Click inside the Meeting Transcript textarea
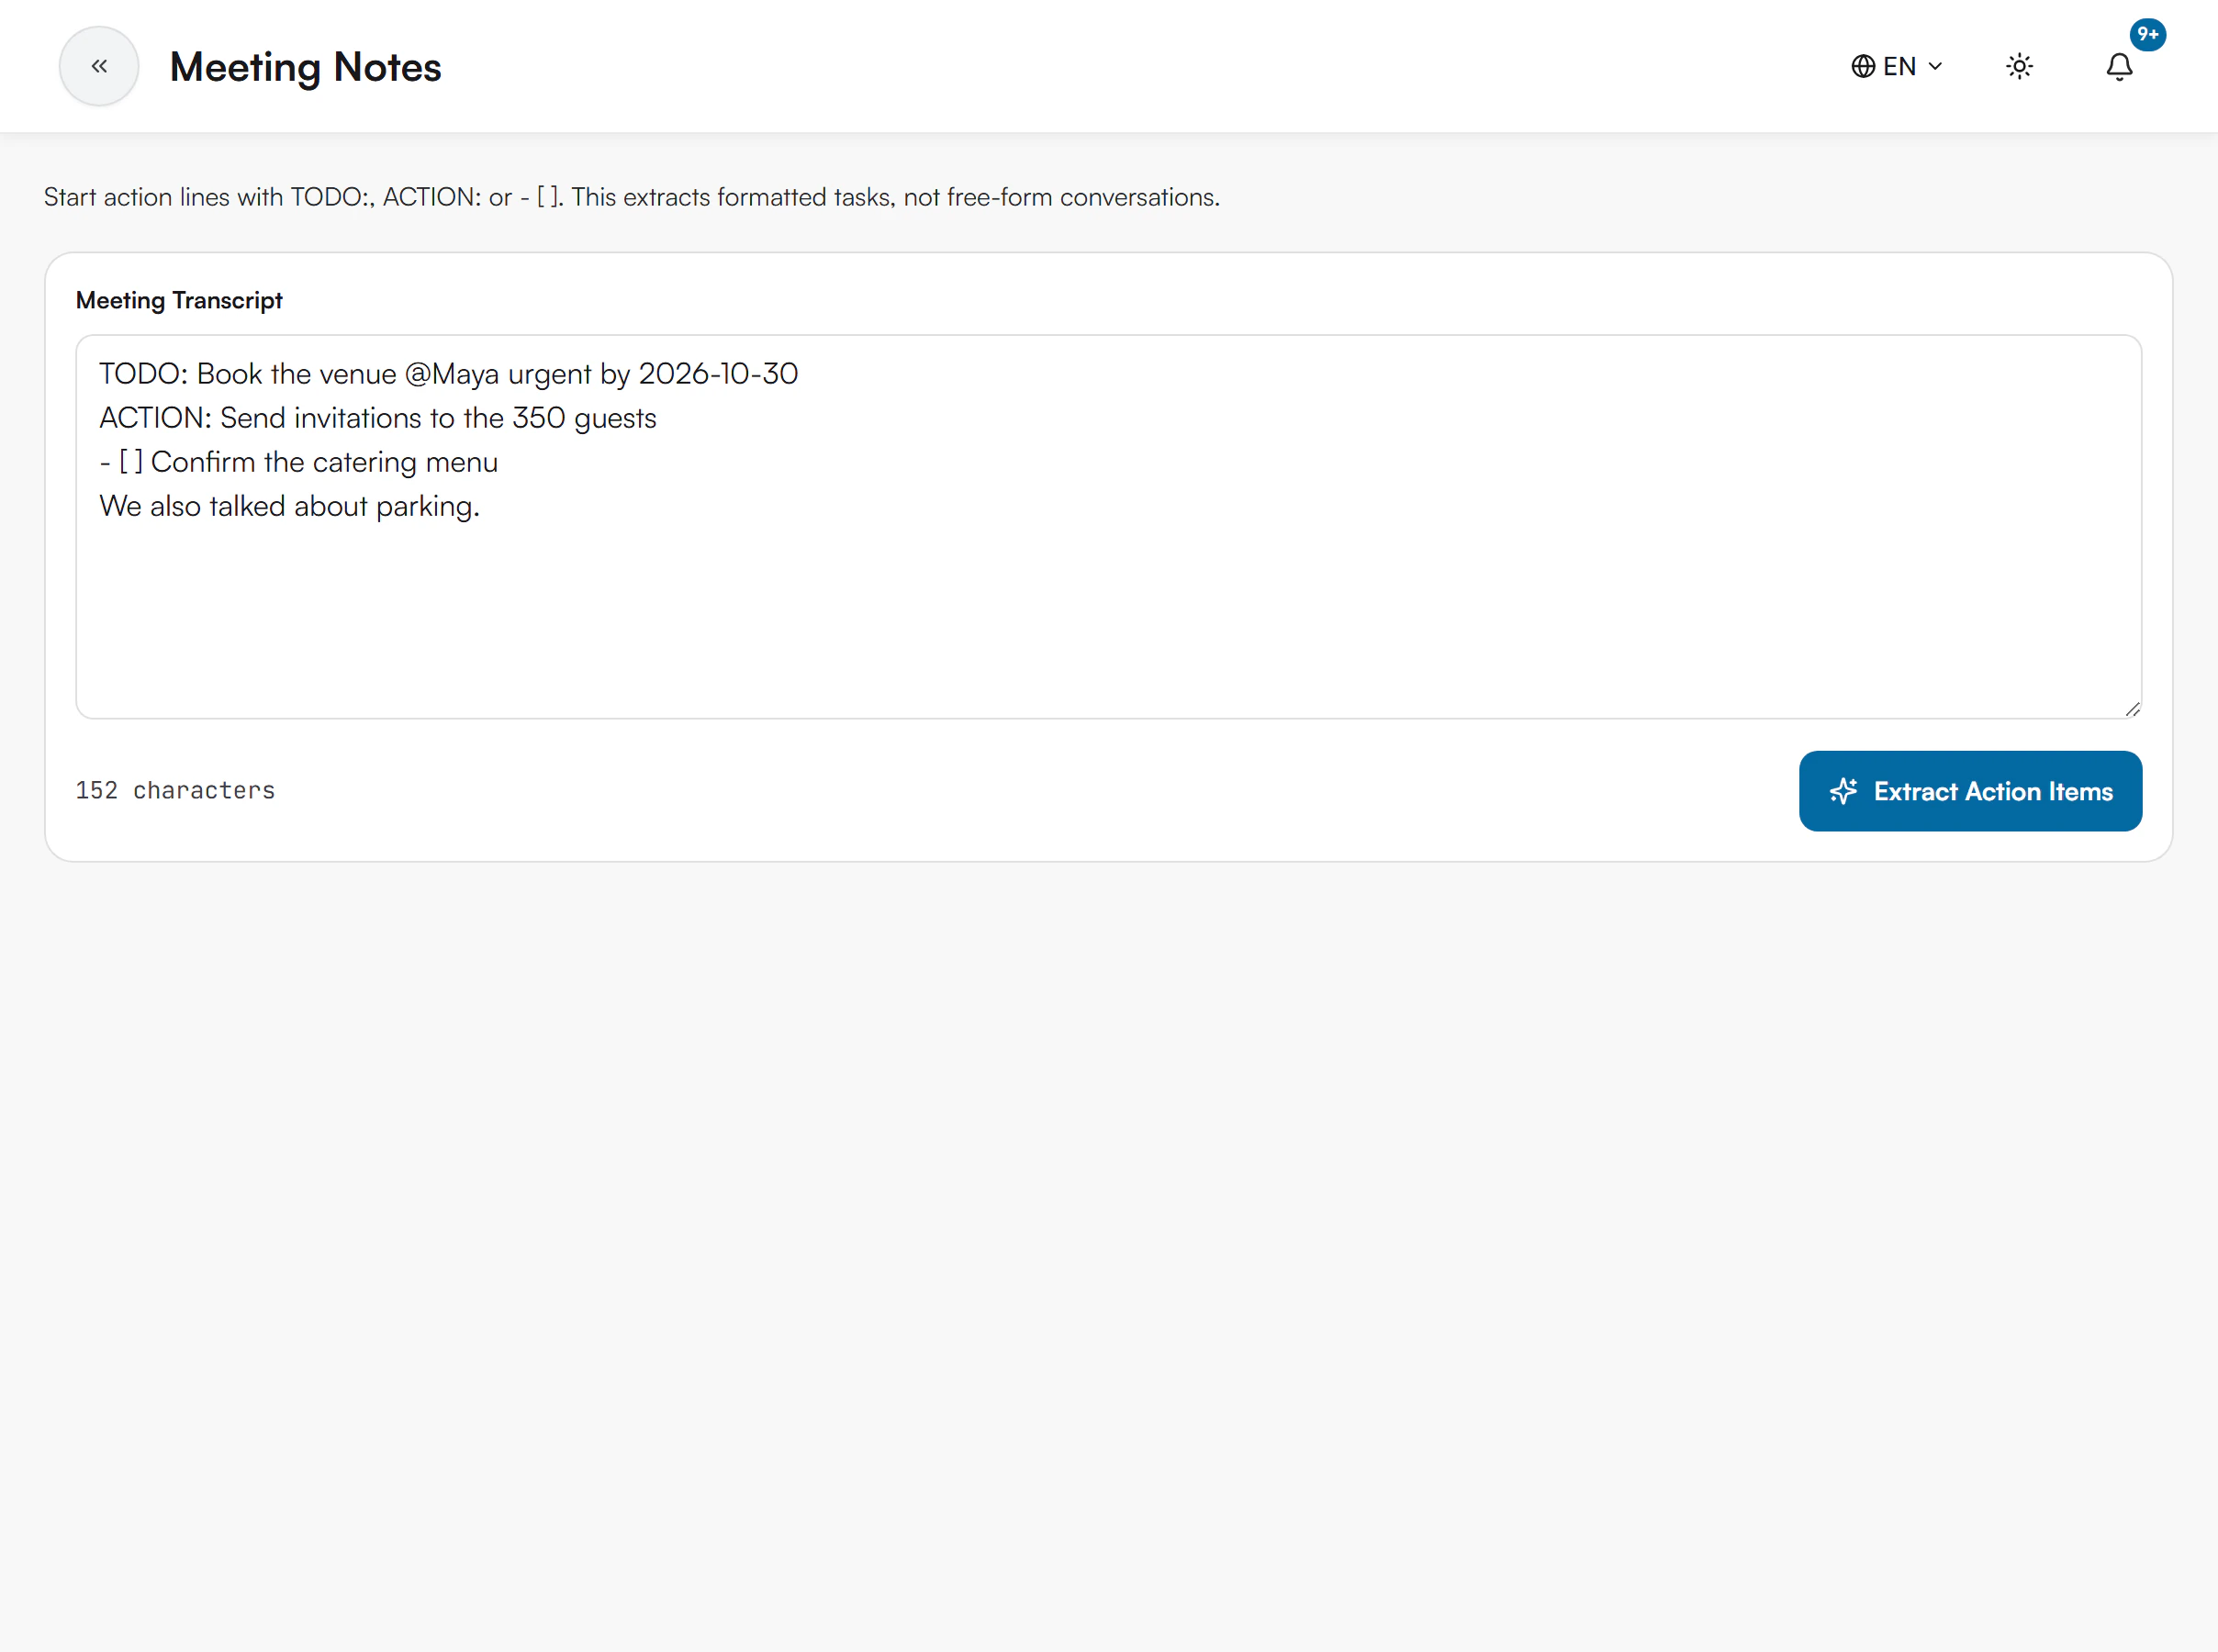This screenshot has height=1652, width=2218. (1109, 527)
